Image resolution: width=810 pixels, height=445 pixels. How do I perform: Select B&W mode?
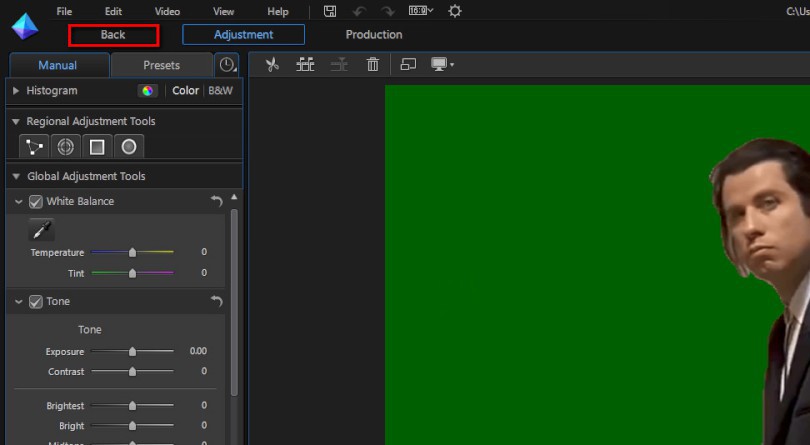coord(221,90)
